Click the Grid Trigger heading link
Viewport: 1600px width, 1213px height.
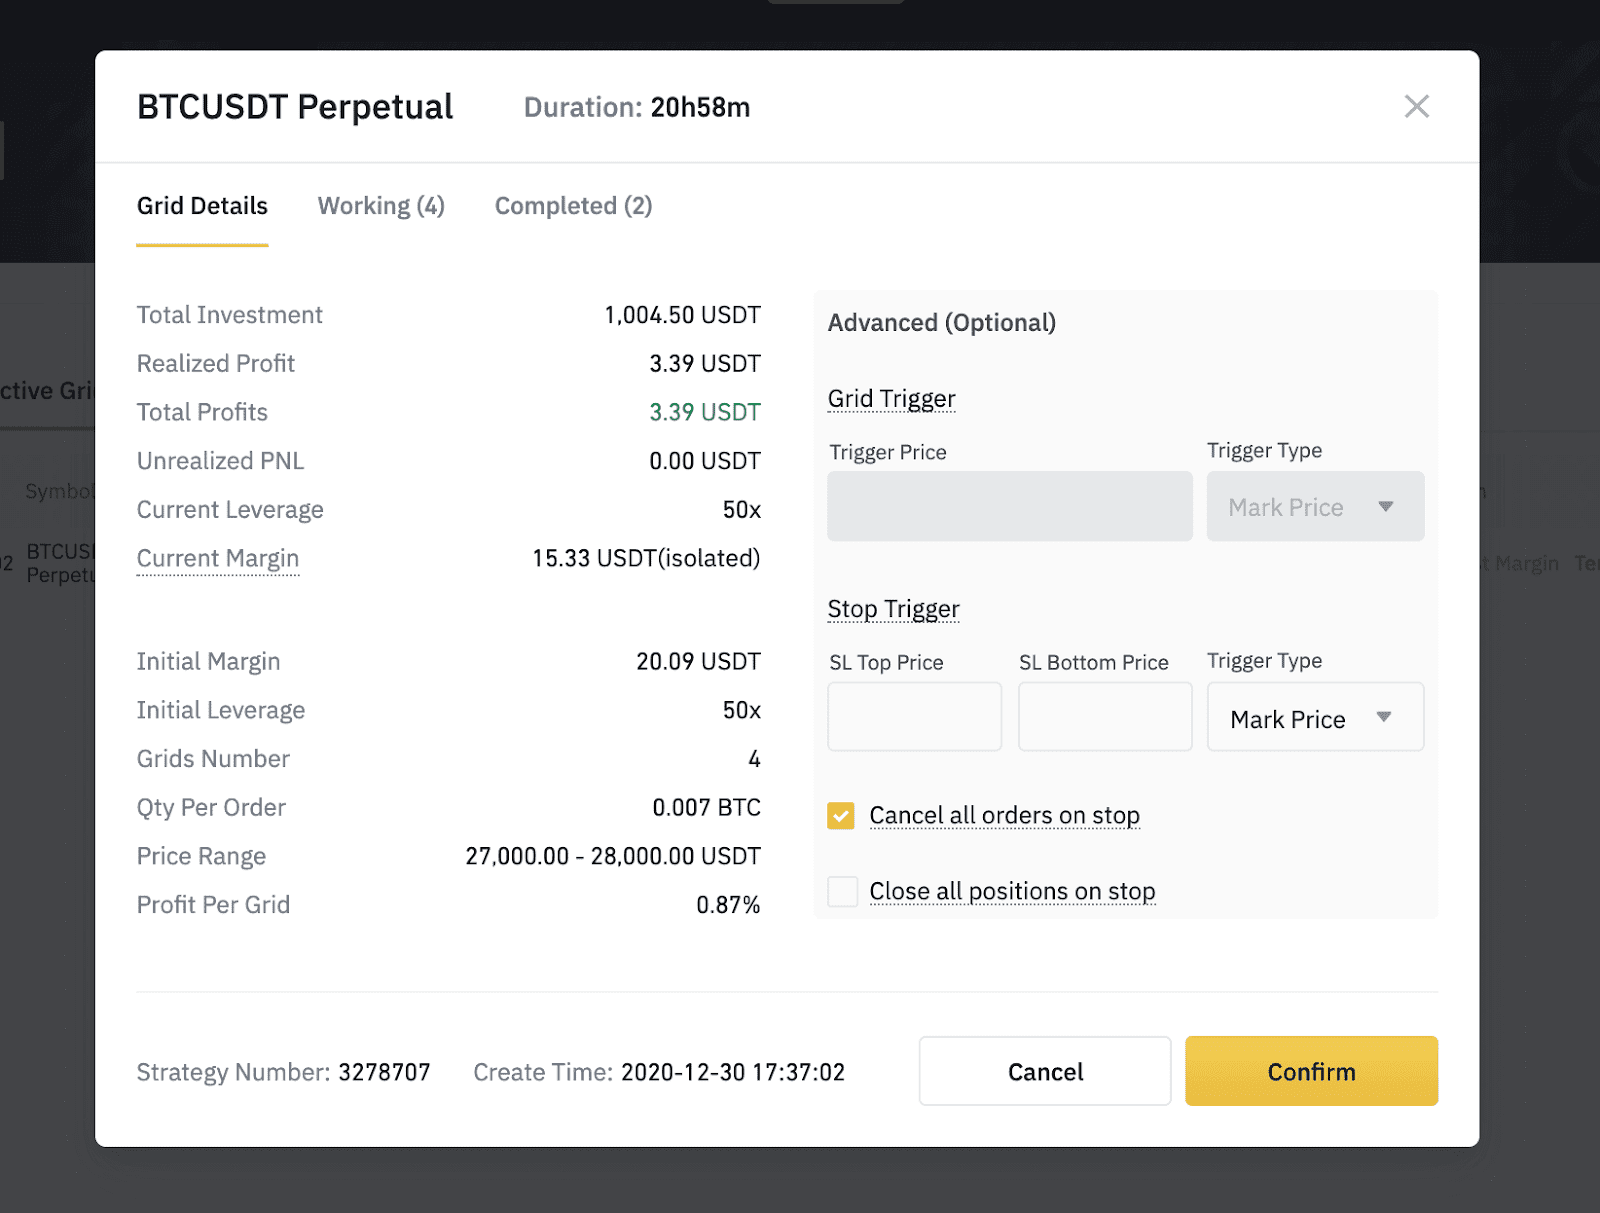(891, 399)
